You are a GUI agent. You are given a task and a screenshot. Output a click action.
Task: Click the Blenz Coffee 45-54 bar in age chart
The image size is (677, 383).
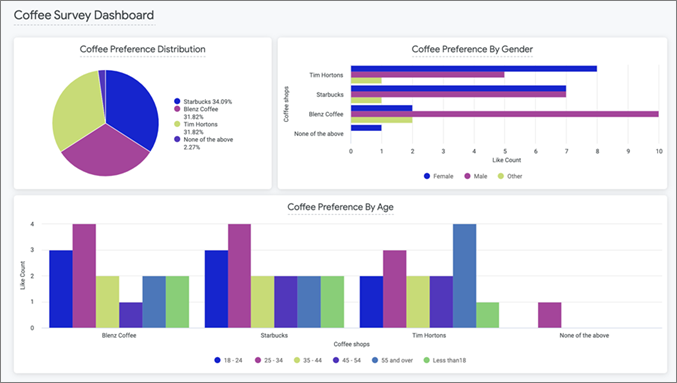pyautogui.click(x=131, y=315)
